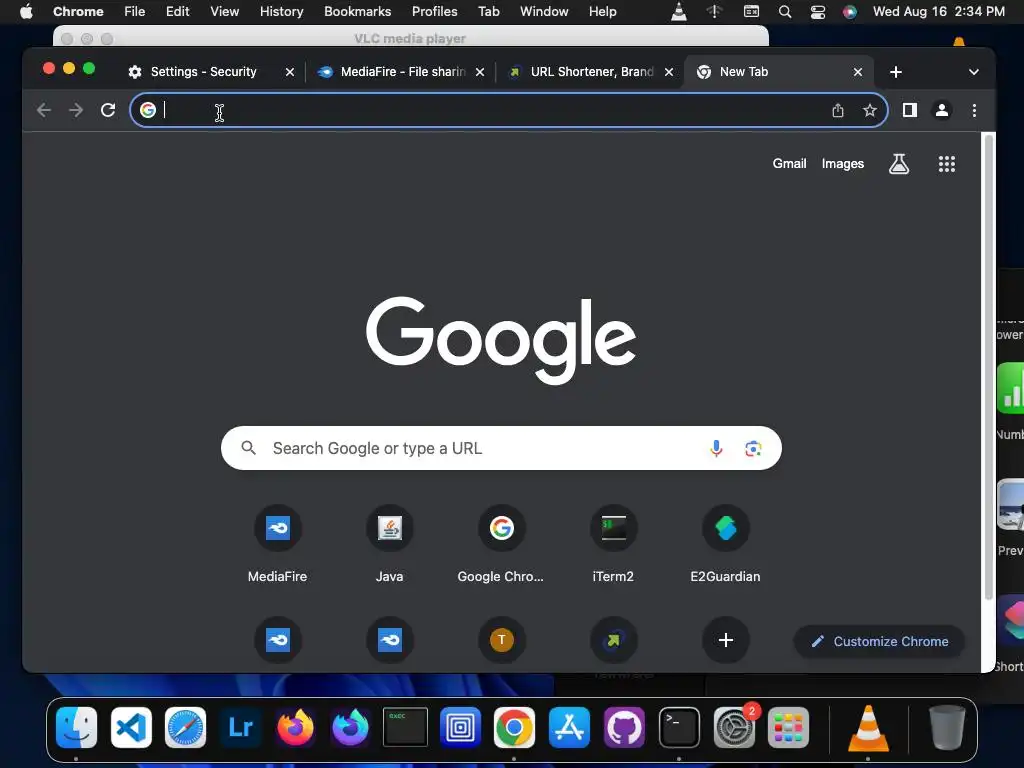Launch Lightroom from the Dock
The width and height of the screenshot is (1024, 768).
(x=240, y=727)
